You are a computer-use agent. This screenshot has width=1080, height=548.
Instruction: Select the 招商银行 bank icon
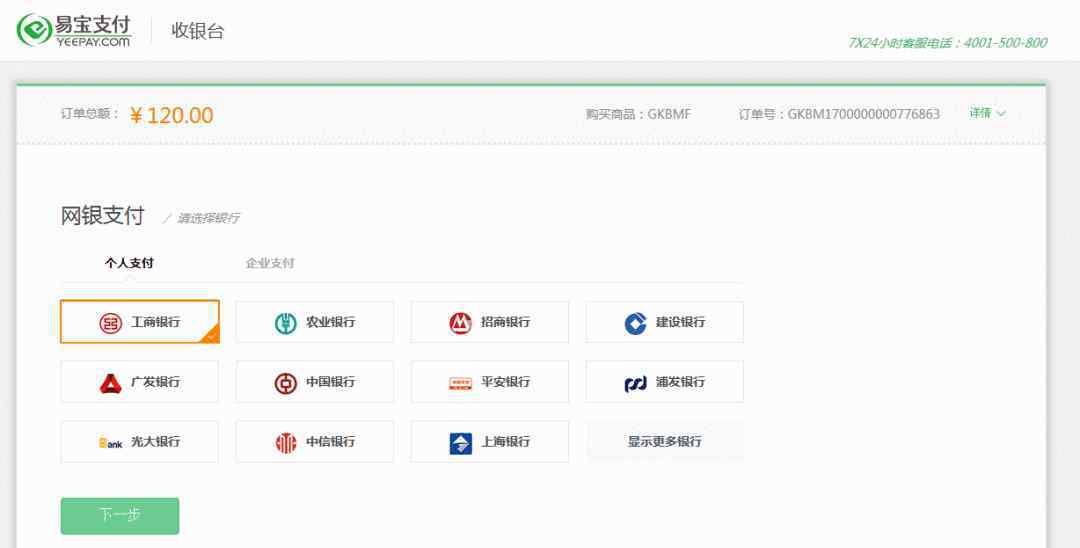pos(460,322)
